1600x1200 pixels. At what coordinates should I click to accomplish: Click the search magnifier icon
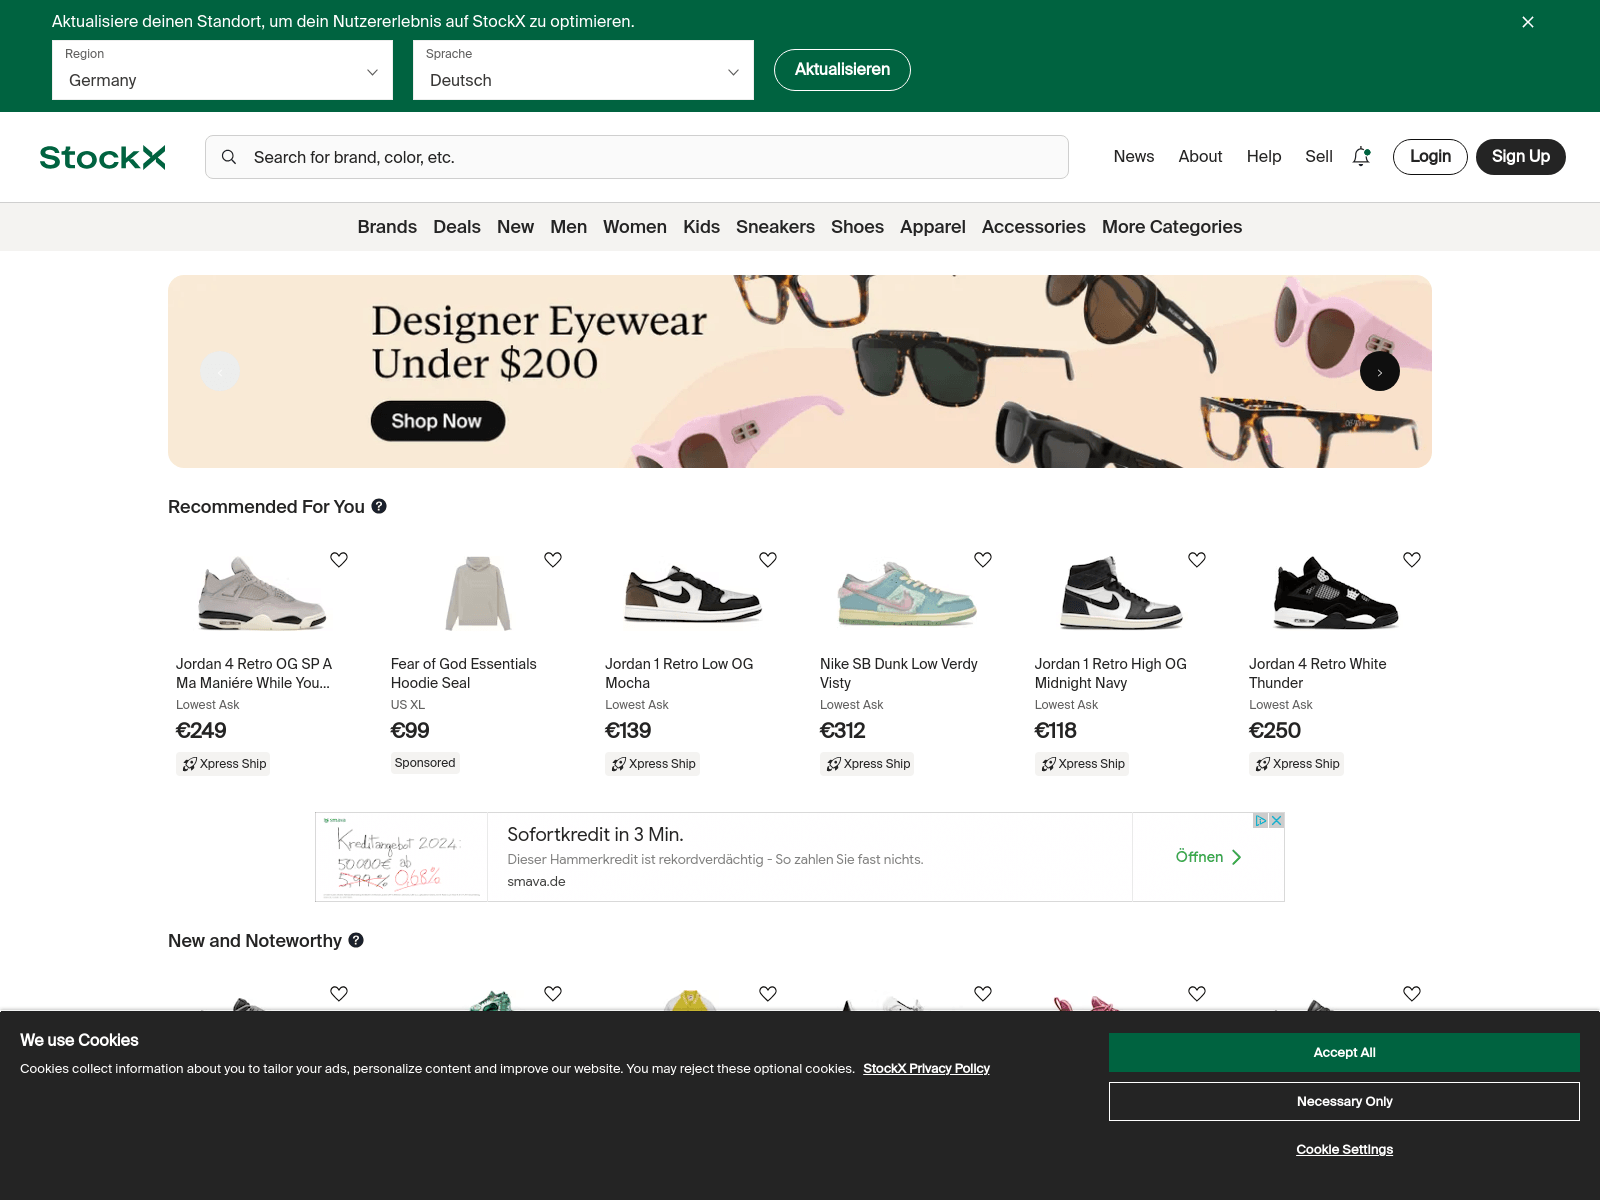pyautogui.click(x=229, y=157)
